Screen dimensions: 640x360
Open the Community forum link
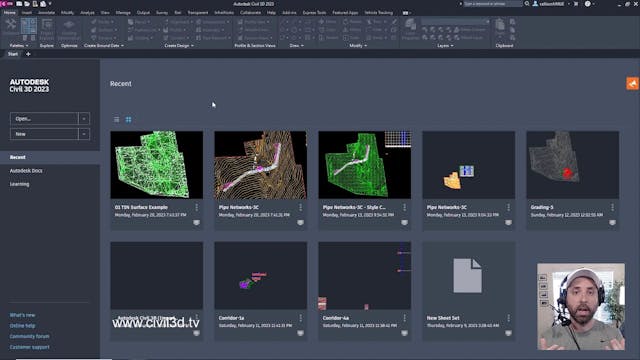[29, 336]
